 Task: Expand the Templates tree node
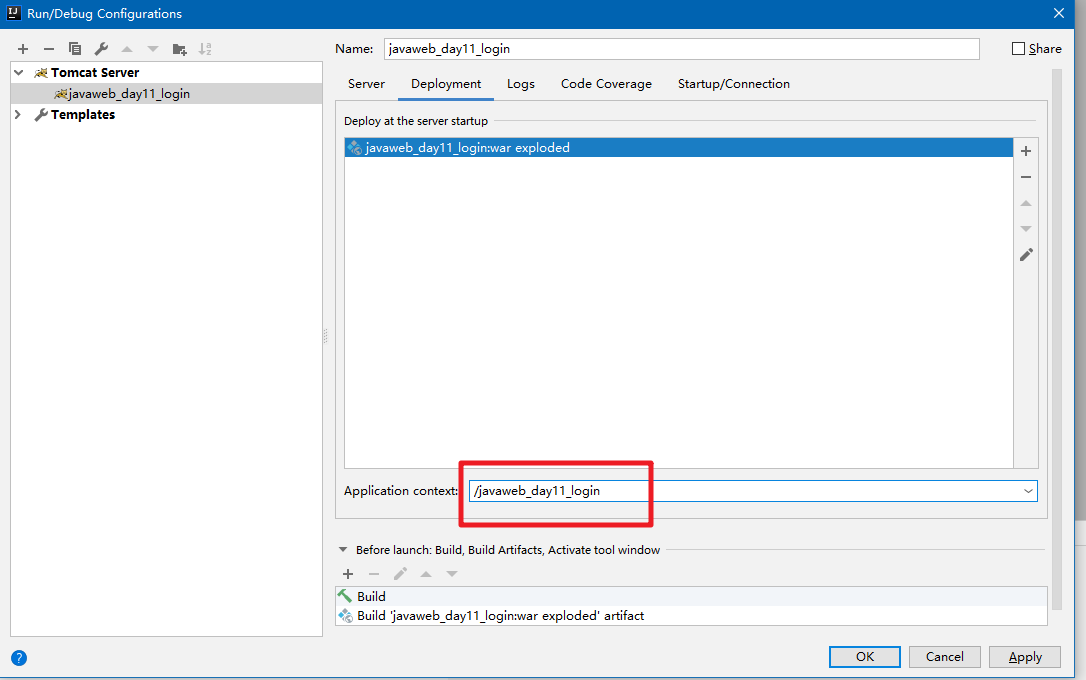(x=19, y=114)
